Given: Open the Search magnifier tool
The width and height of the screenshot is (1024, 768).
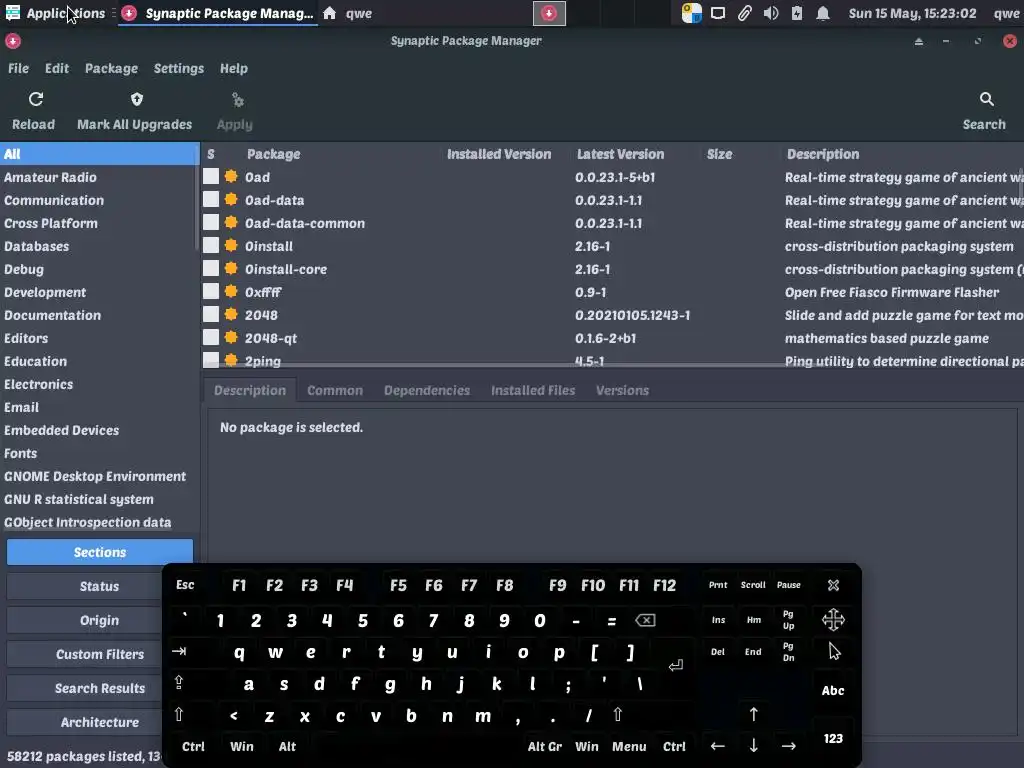Looking at the screenshot, I should click(x=986, y=99).
